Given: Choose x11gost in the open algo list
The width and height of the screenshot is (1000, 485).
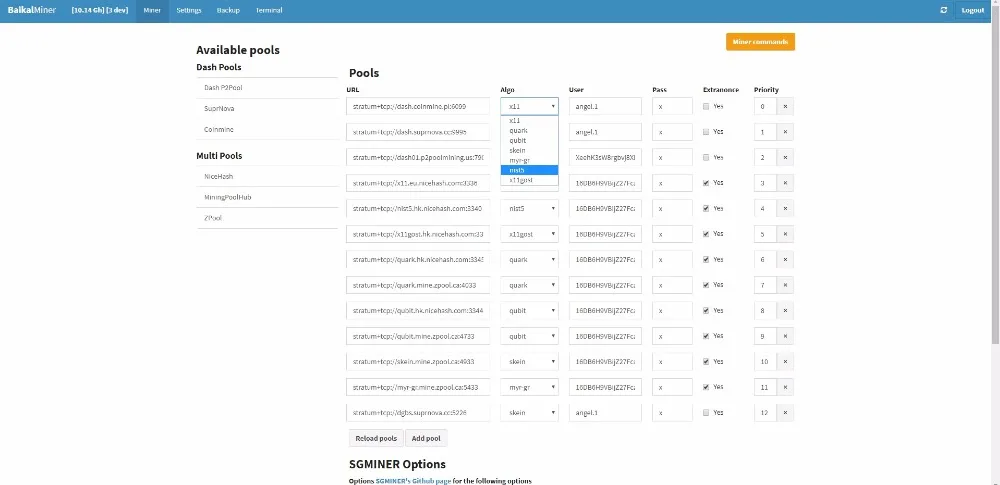Looking at the screenshot, I should 529,180.
